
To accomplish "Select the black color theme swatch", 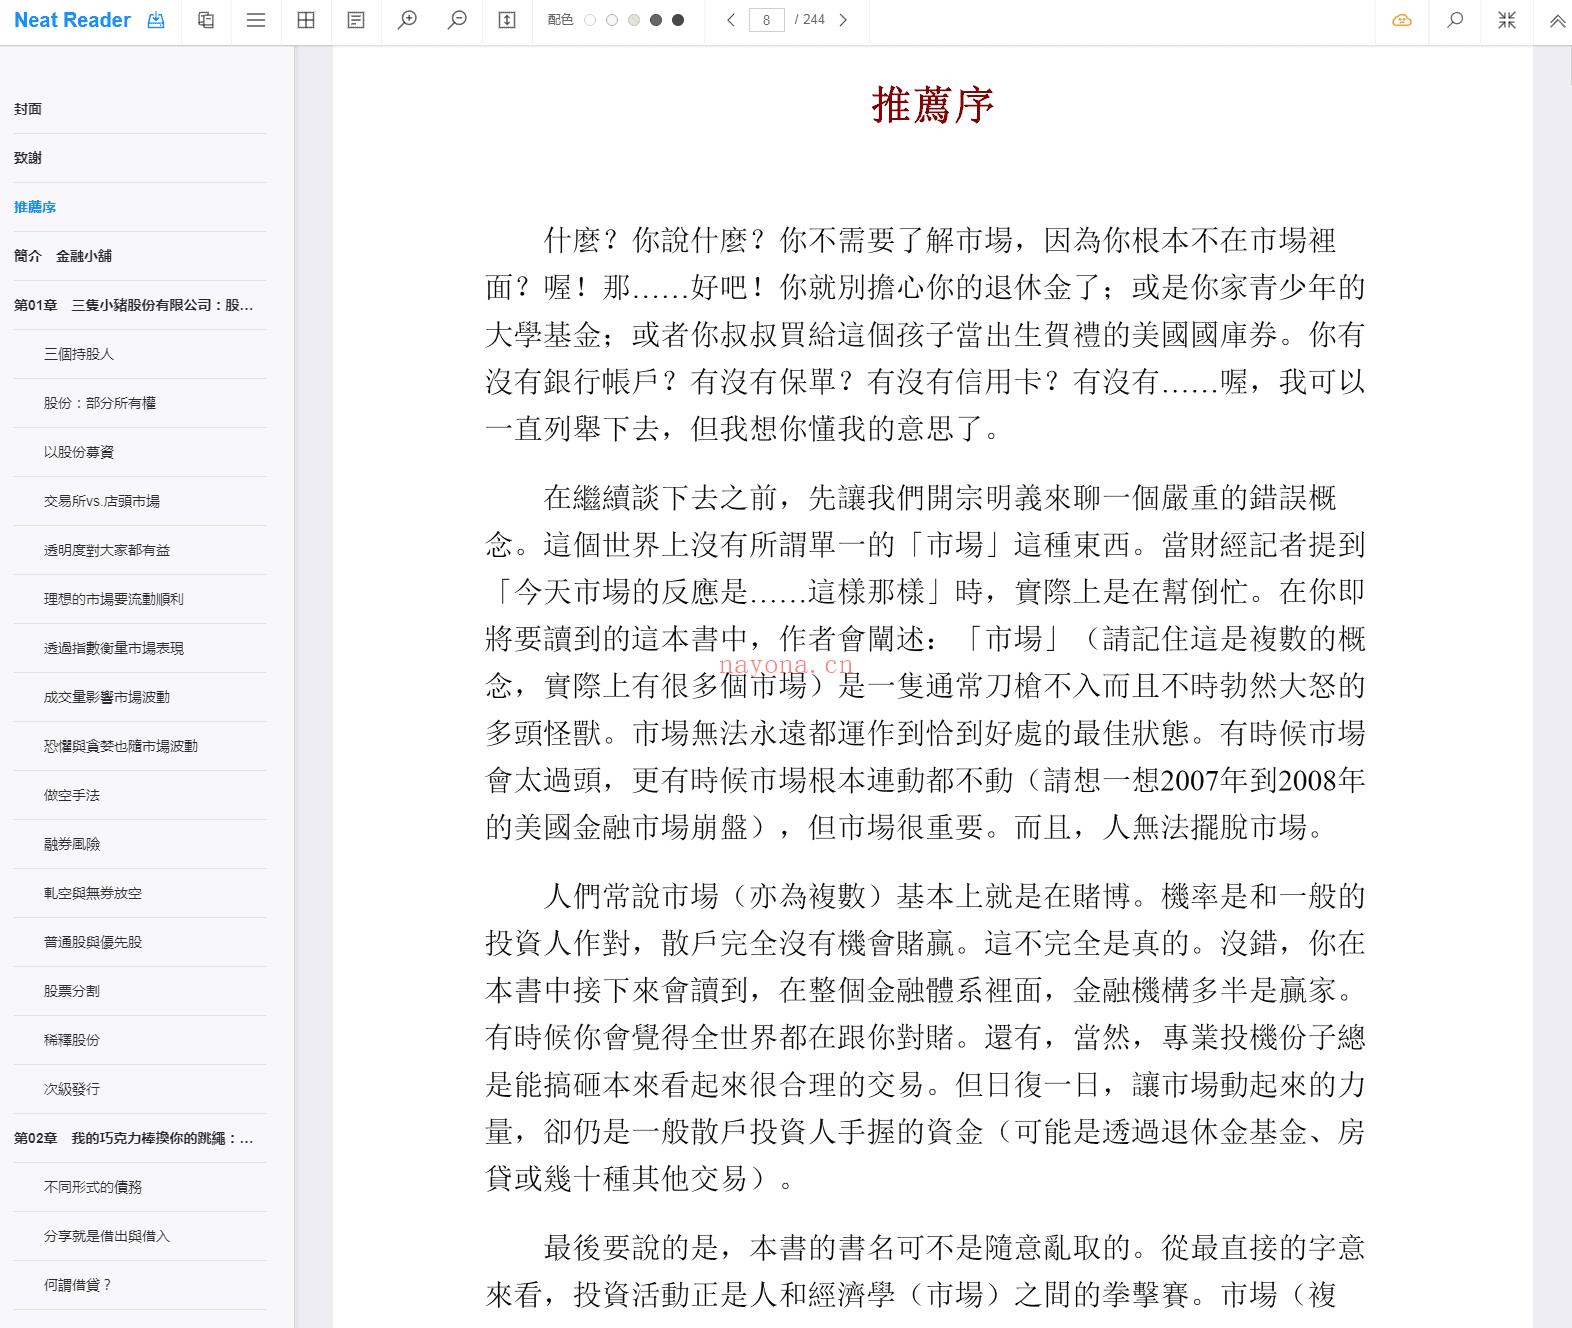I will (x=678, y=20).
